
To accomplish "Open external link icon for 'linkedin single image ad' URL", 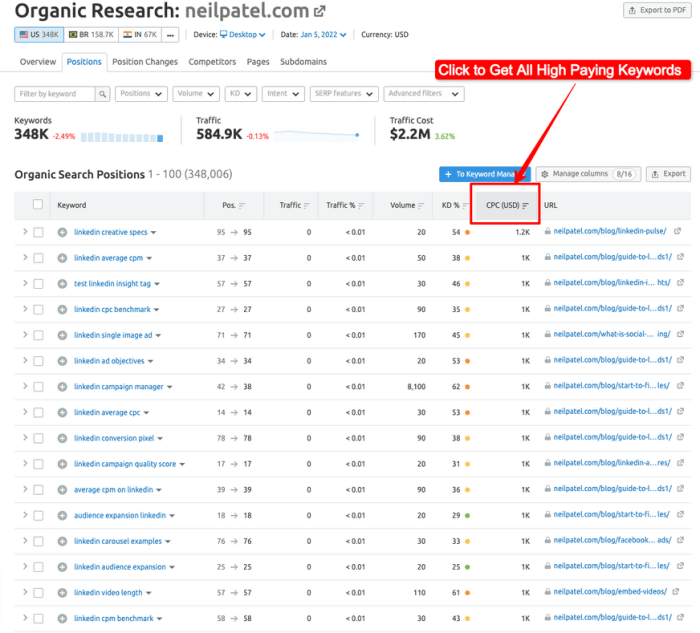I will (x=680, y=334).
